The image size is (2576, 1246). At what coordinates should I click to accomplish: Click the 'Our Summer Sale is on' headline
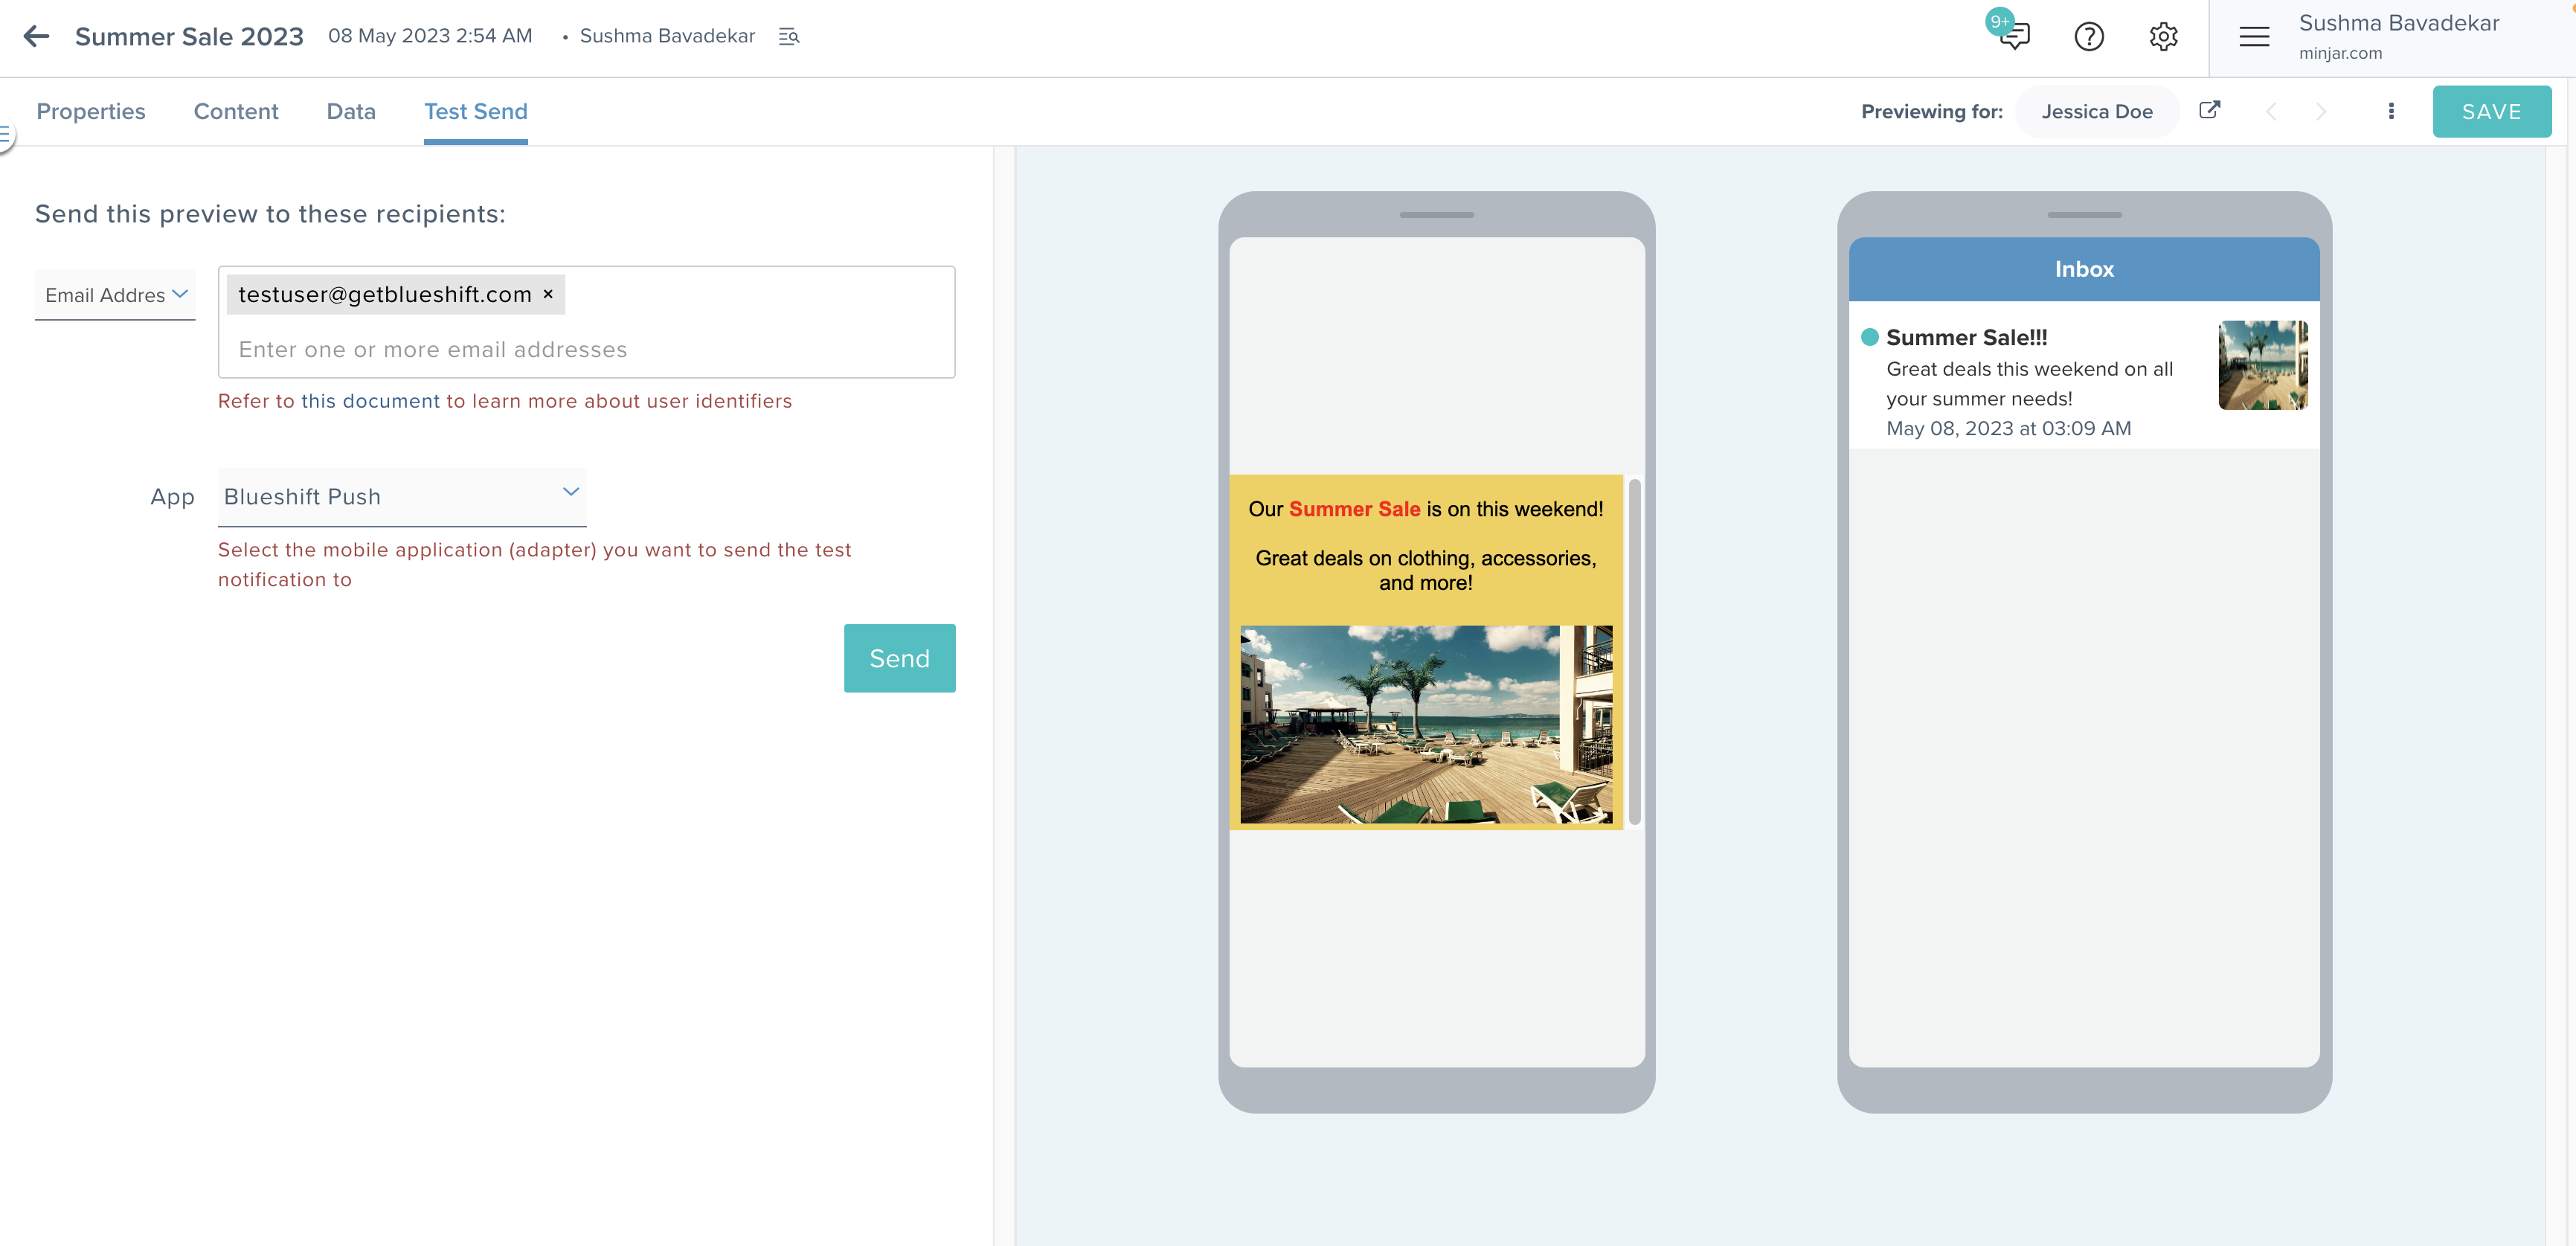click(1426, 509)
